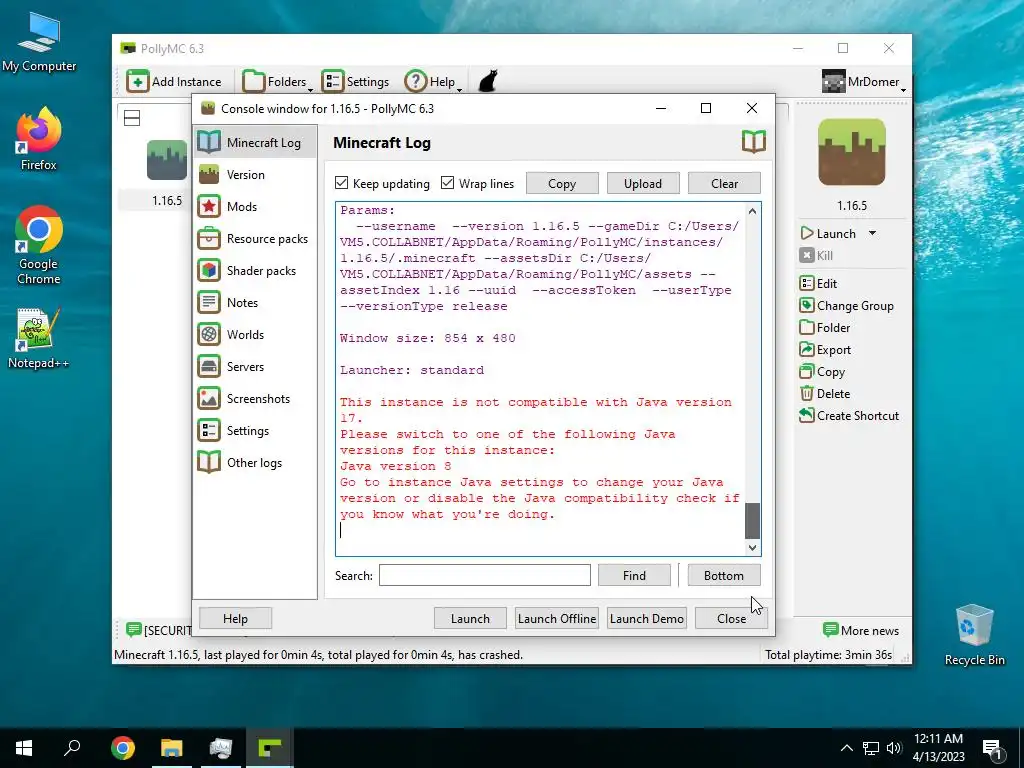Click the Find button
This screenshot has width=1024, height=768.
click(x=634, y=575)
